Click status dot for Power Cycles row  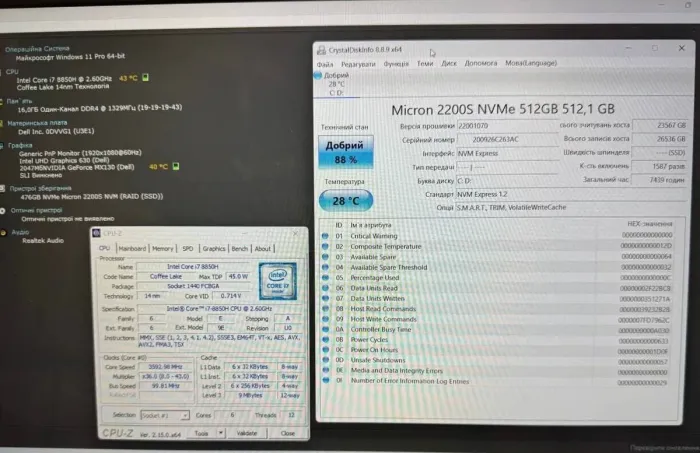[x=325, y=340]
